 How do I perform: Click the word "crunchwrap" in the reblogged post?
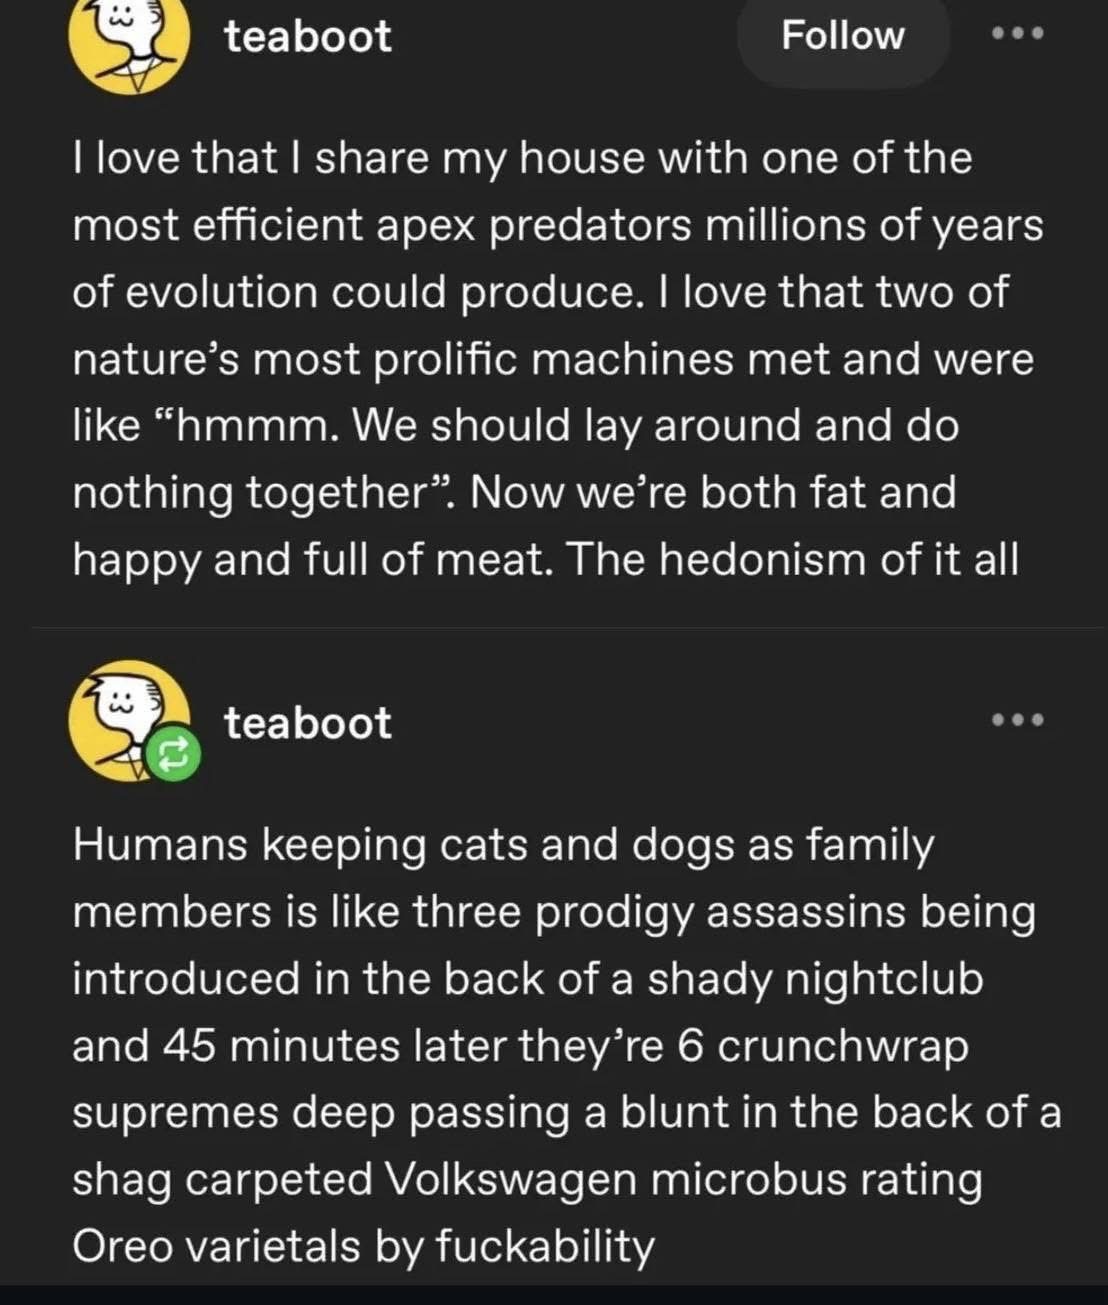point(843,1046)
